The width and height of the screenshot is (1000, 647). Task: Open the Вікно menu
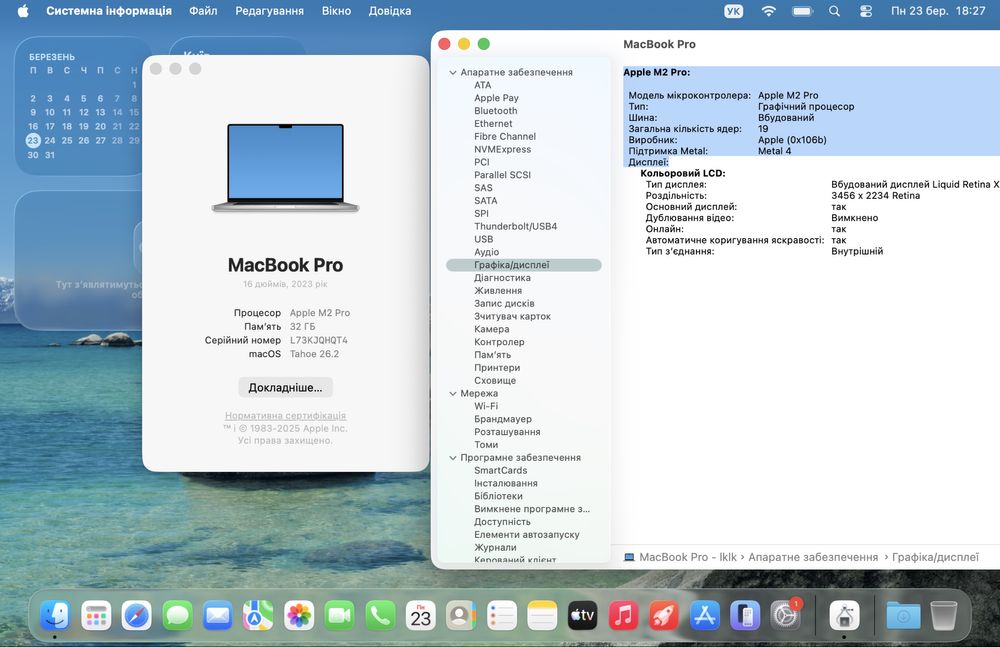pyautogui.click(x=336, y=11)
